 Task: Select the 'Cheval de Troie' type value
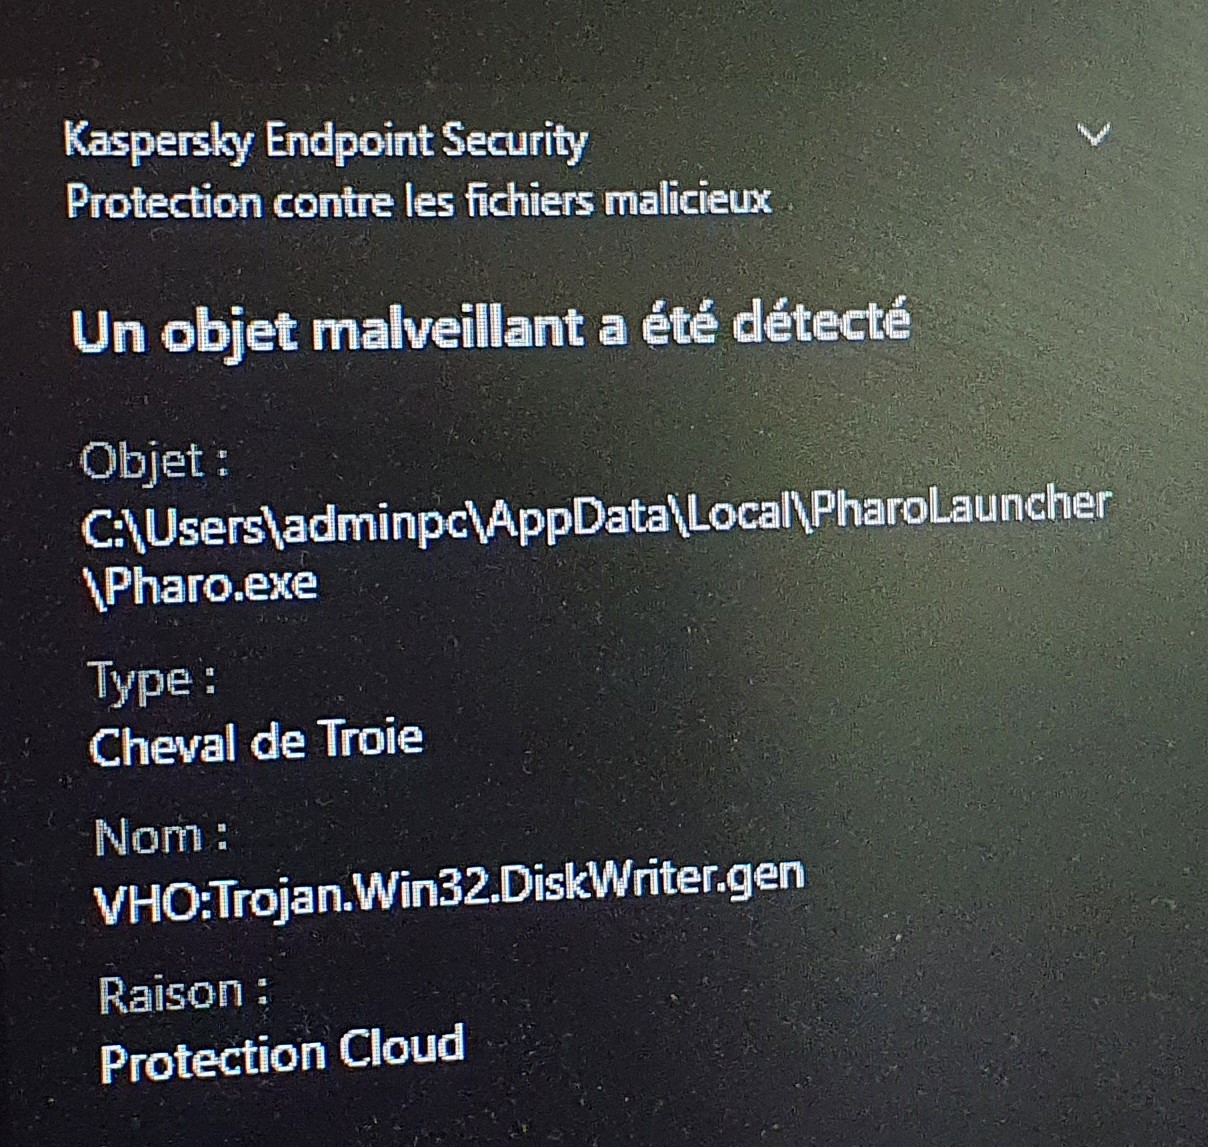click(x=256, y=743)
